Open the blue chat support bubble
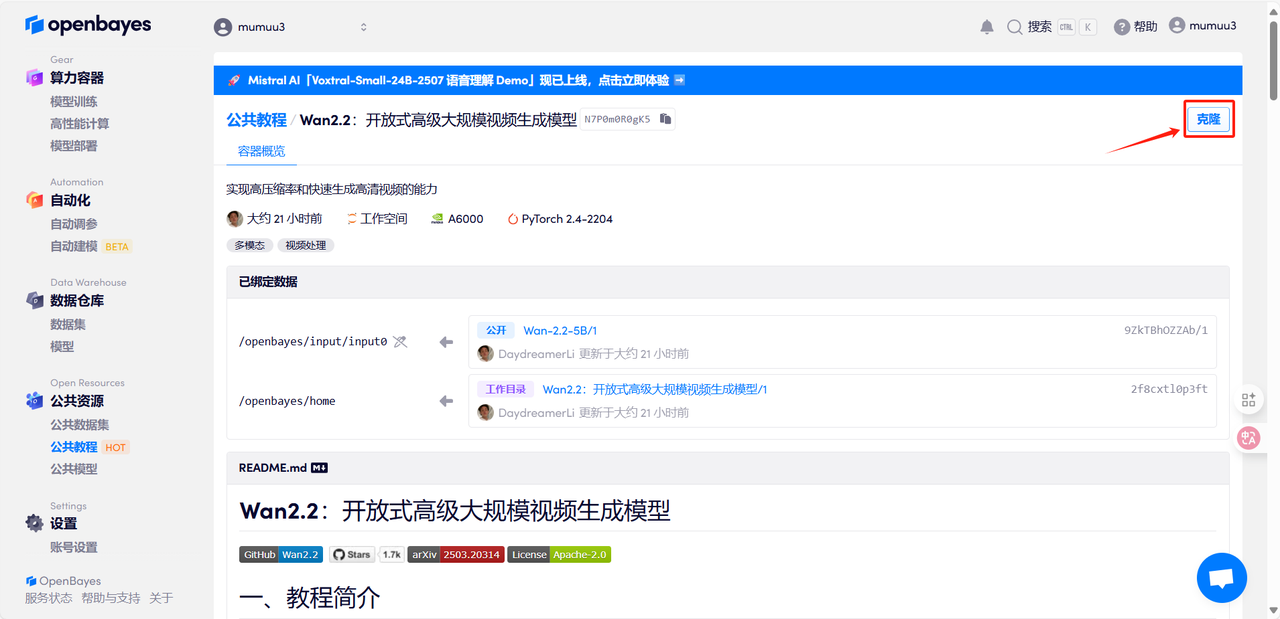This screenshot has height=619, width=1280. coord(1221,578)
